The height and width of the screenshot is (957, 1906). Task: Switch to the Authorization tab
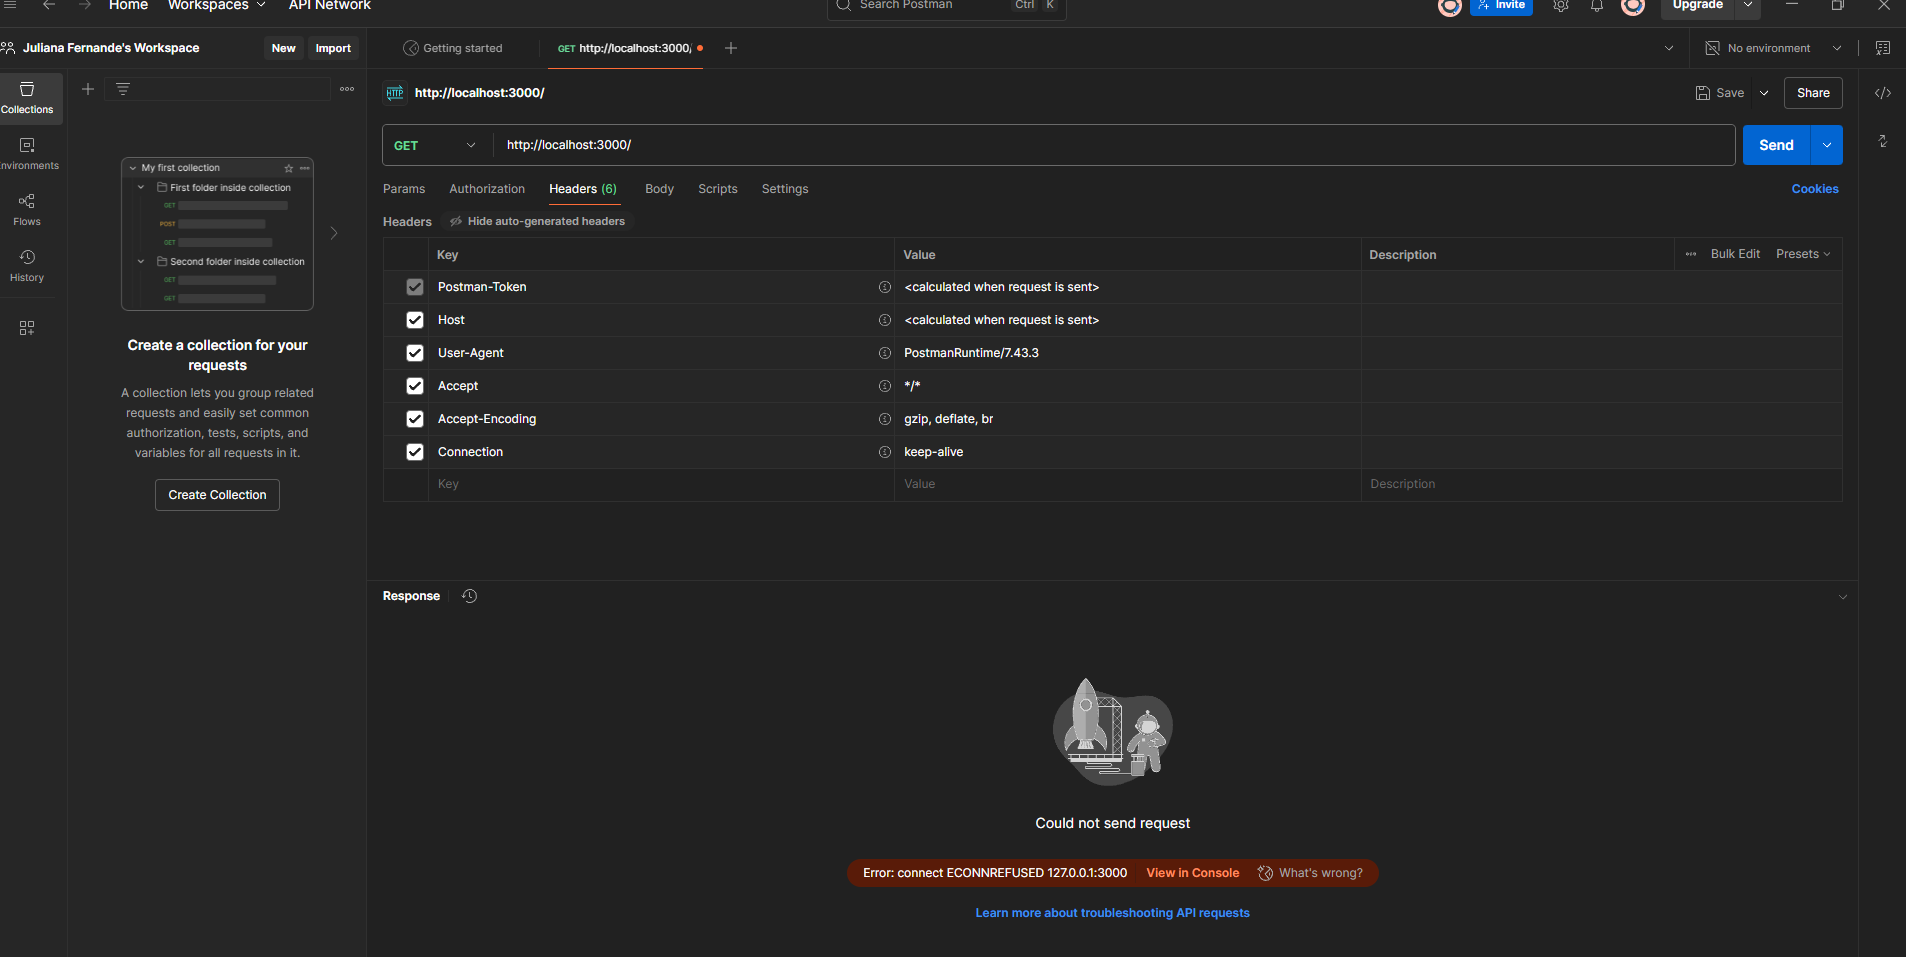pos(487,189)
